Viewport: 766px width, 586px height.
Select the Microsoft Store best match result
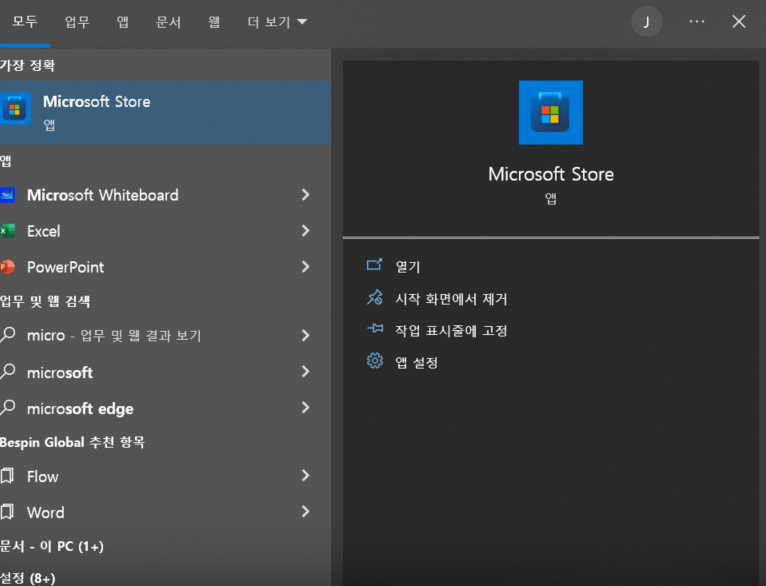[165, 112]
